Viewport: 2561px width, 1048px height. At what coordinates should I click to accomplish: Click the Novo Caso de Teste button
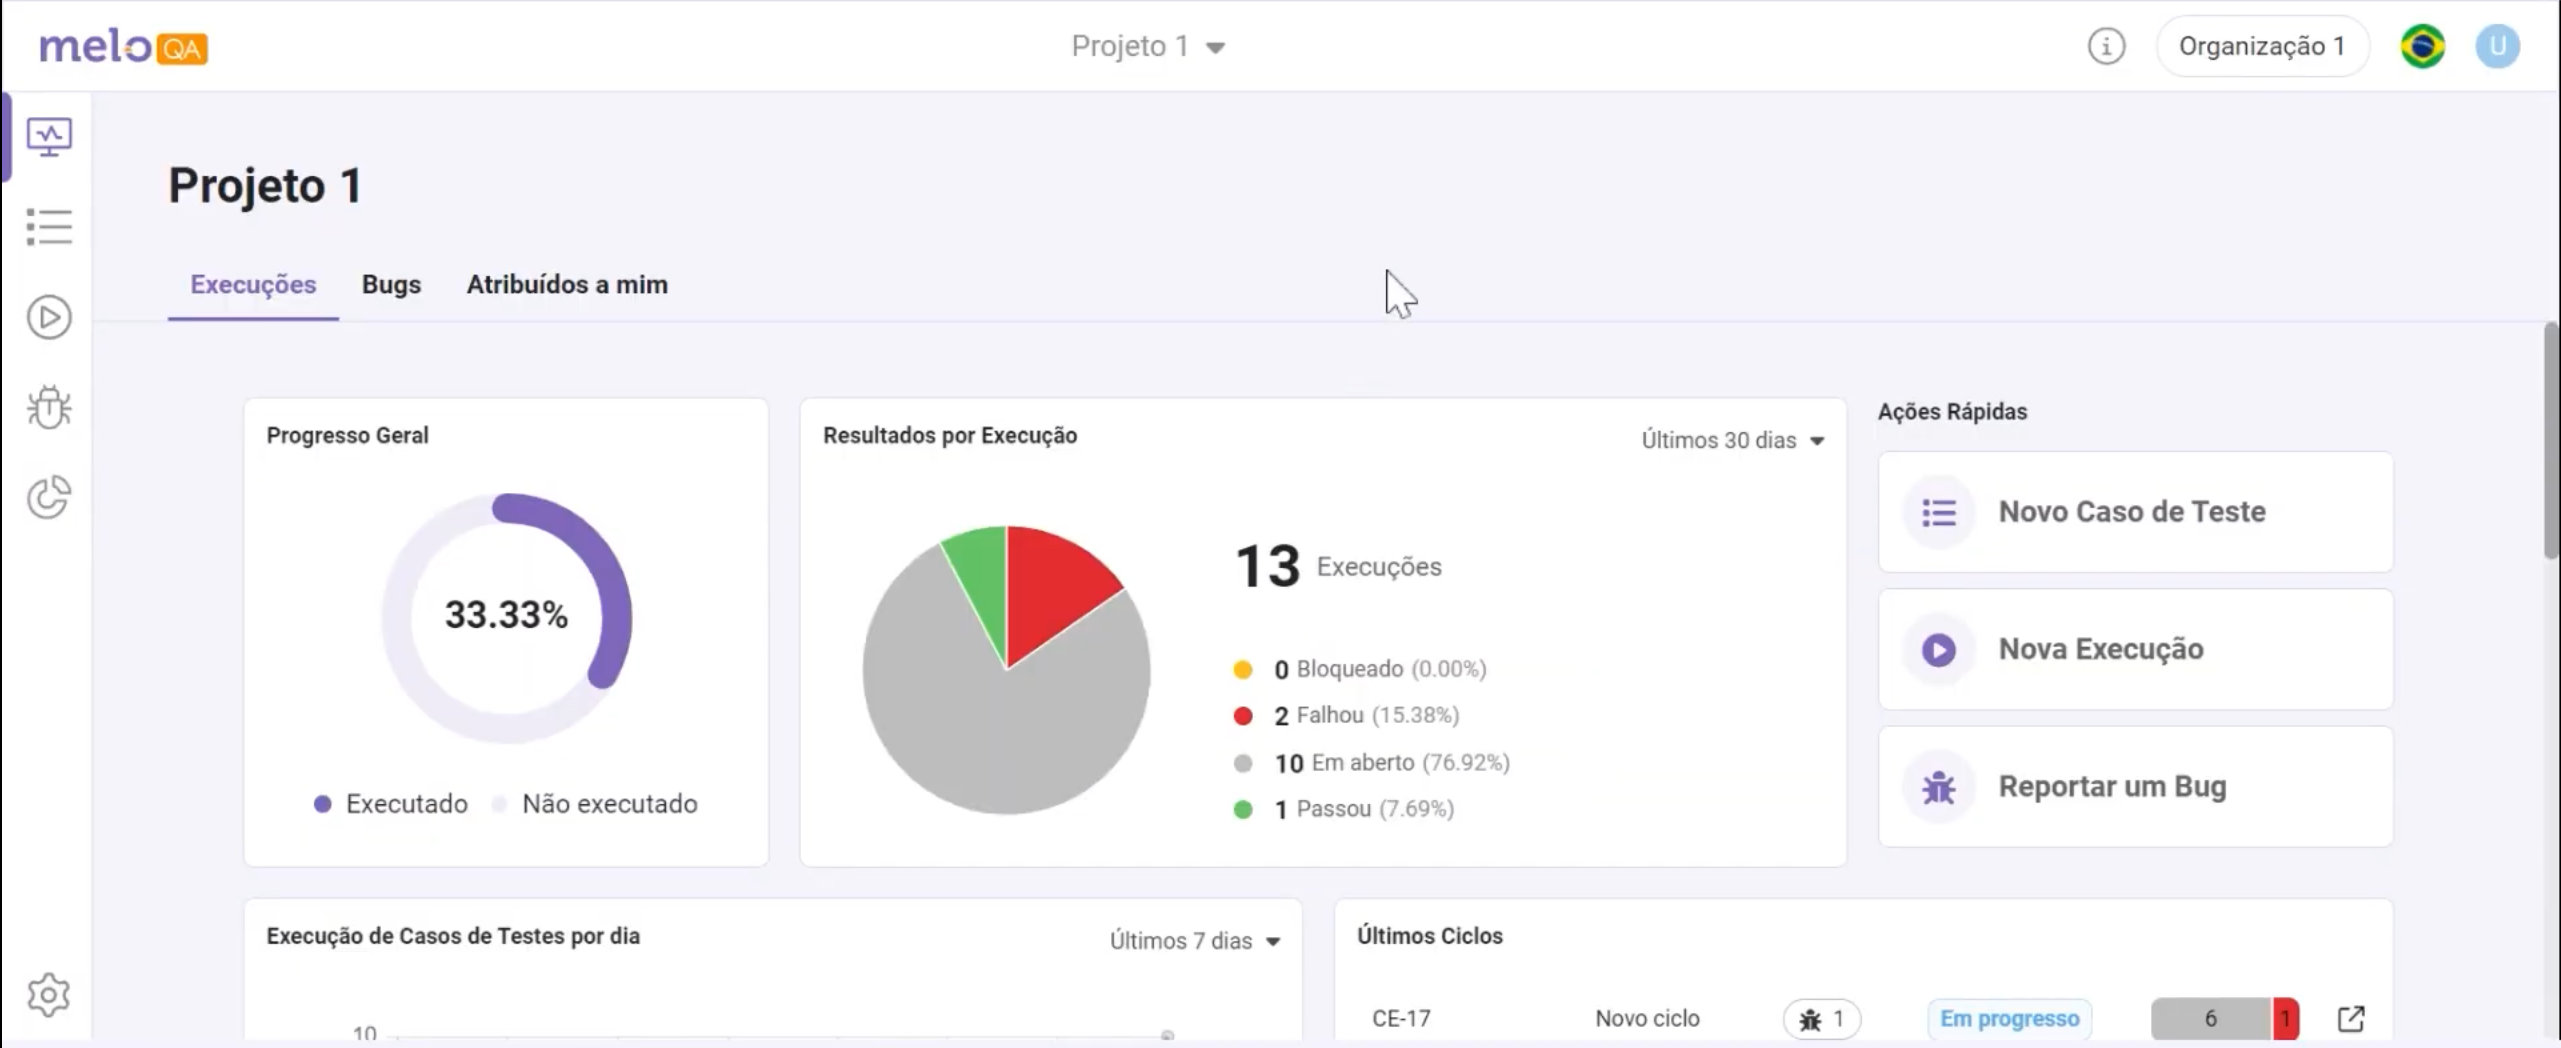[2135, 512]
